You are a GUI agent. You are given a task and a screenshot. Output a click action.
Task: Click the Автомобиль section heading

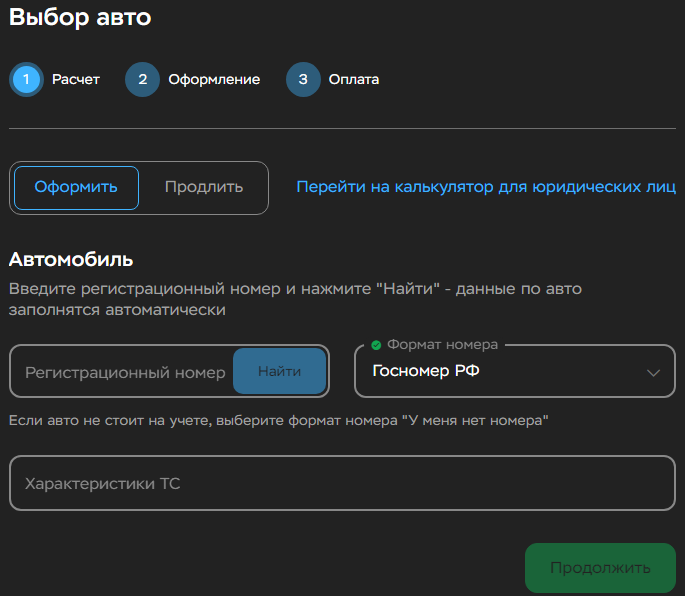[x=71, y=260]
